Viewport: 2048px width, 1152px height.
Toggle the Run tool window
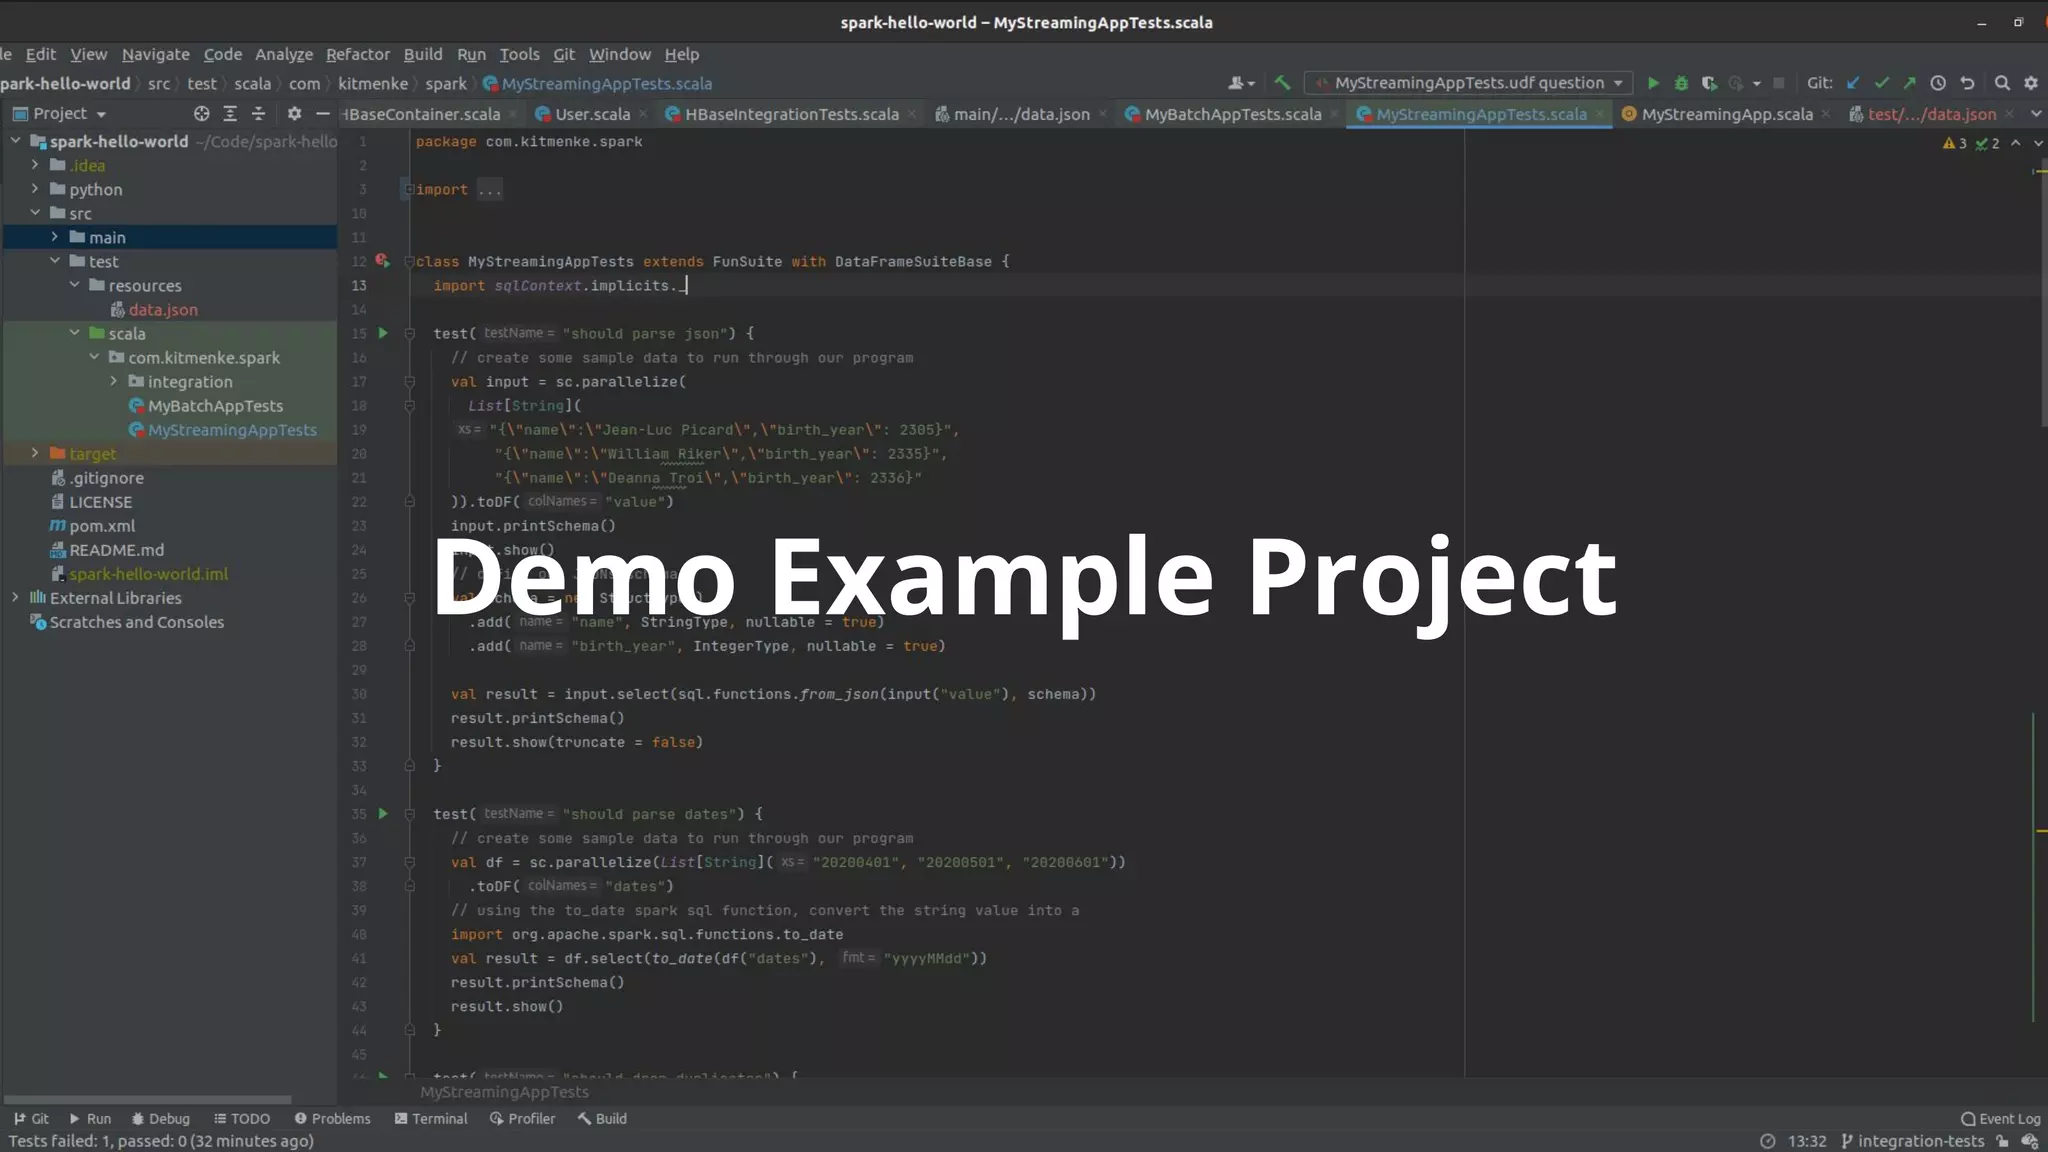(x=90, y=1119)
